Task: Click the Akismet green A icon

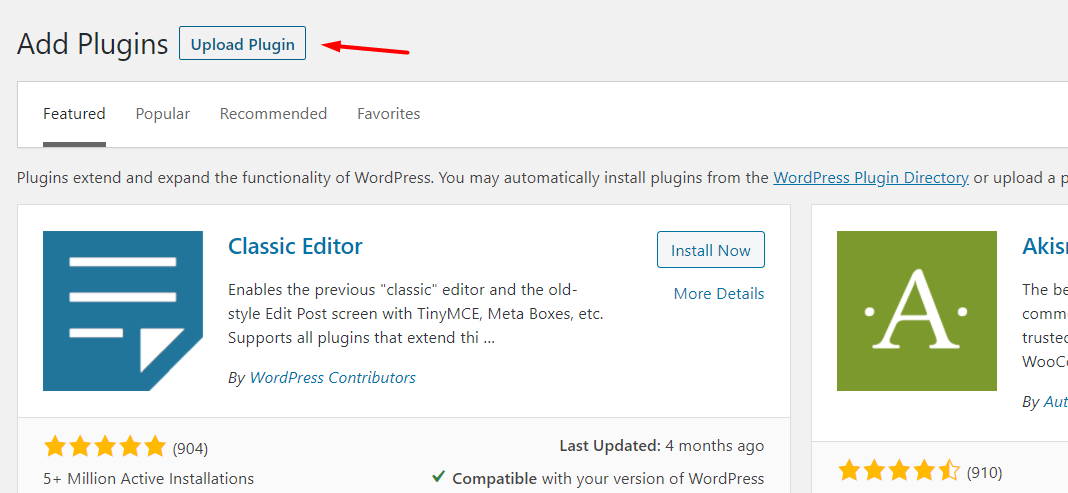Action: pyautogui.click(x=917, y=311)
